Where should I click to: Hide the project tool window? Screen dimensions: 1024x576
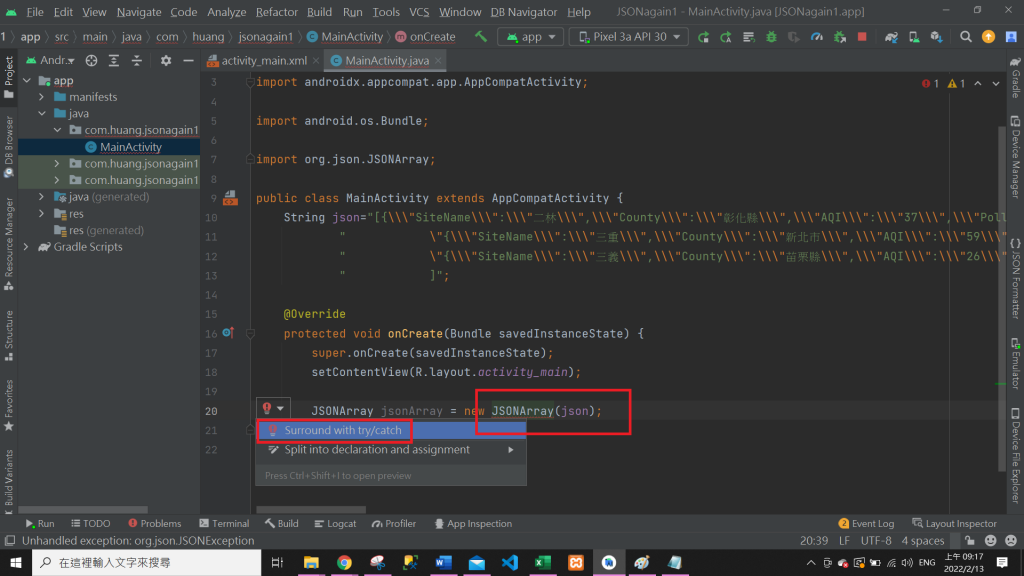188,60
